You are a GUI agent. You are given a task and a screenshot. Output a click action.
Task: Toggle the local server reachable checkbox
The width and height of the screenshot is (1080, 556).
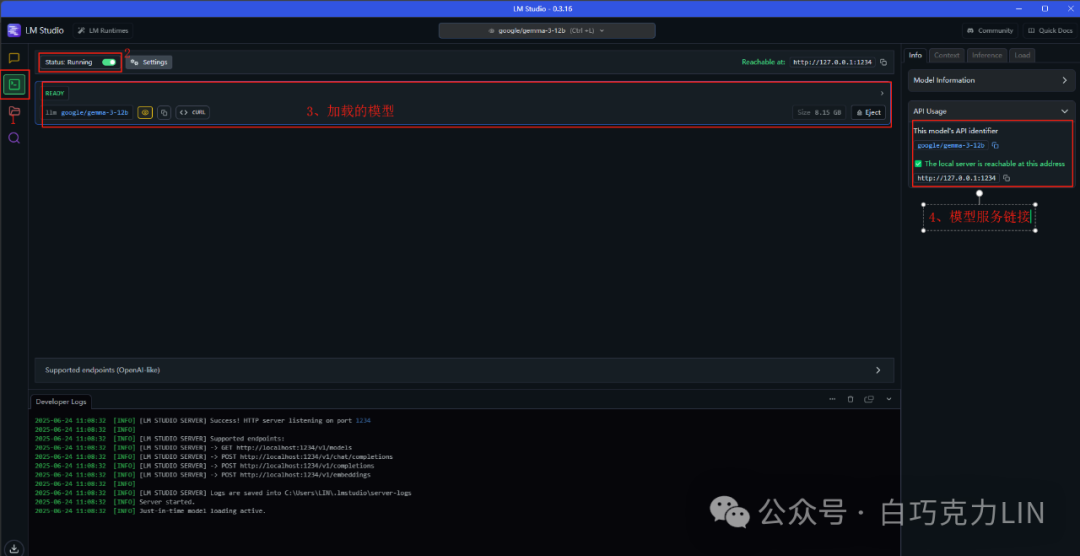(918, 164)
